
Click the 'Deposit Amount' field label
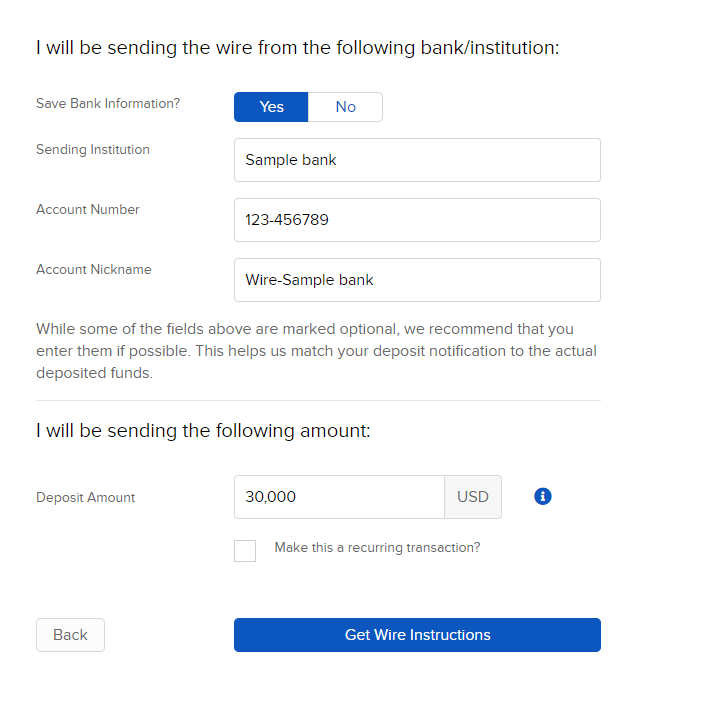coord(86,497)
